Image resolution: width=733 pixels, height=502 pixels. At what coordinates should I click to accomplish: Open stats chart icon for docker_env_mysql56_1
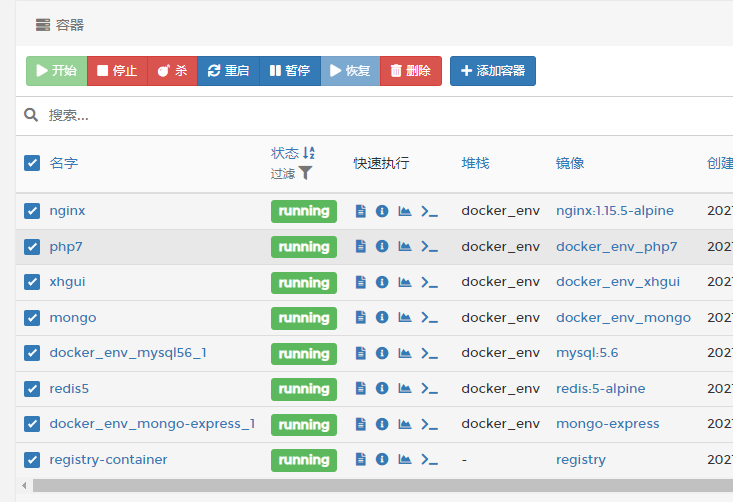405,353
